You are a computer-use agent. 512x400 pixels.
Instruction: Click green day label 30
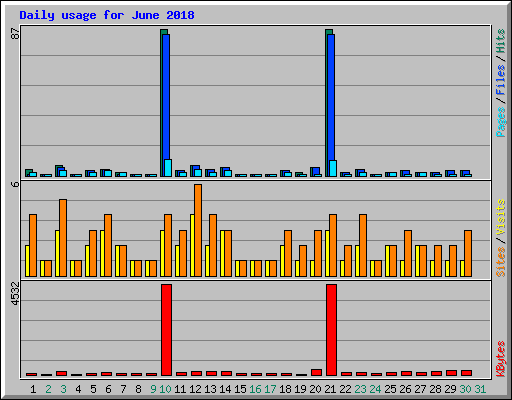tap(465, 389)
